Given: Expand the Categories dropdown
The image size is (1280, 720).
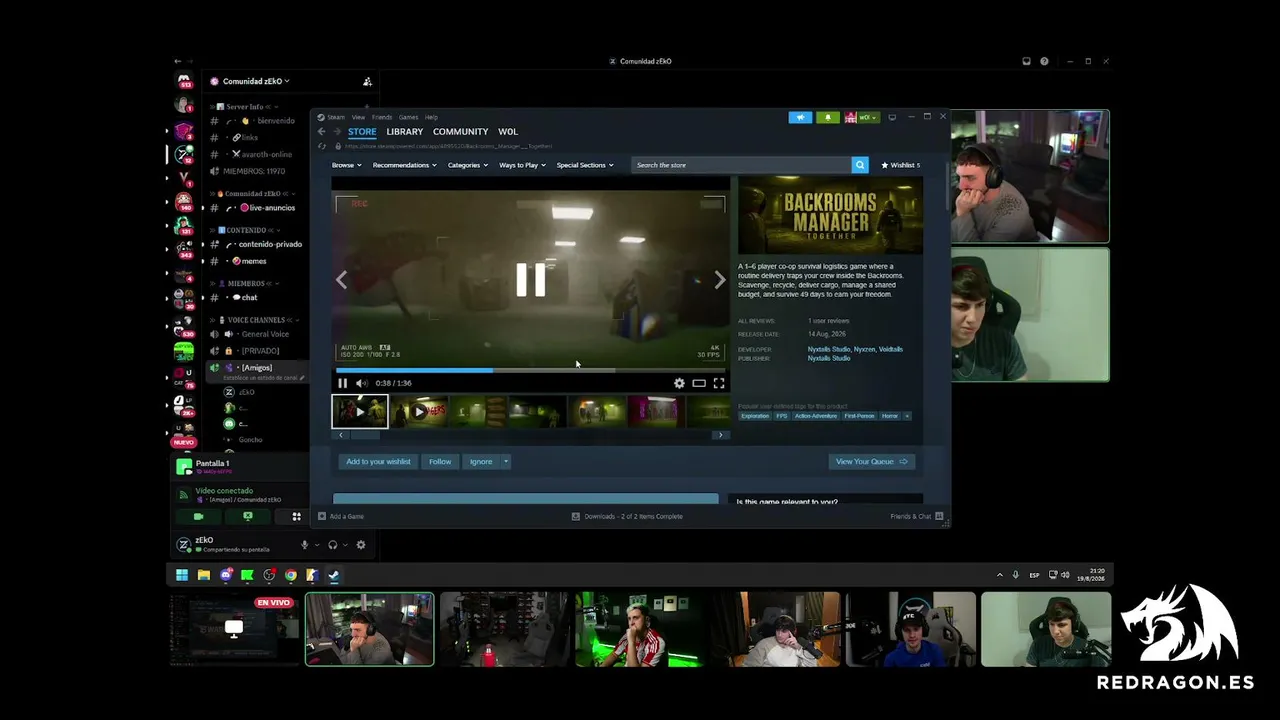Looking at the screenshot, I should (467, 165).
